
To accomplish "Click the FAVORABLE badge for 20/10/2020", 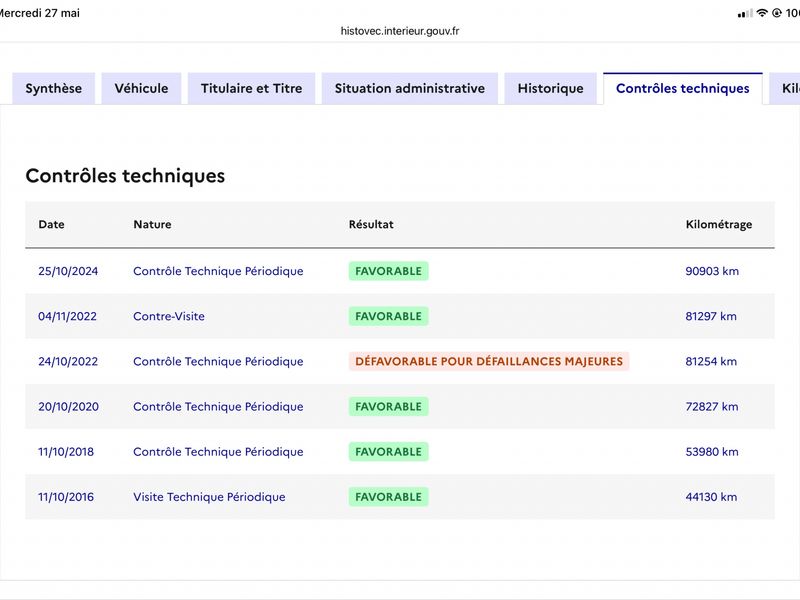I will coord(389,407).
